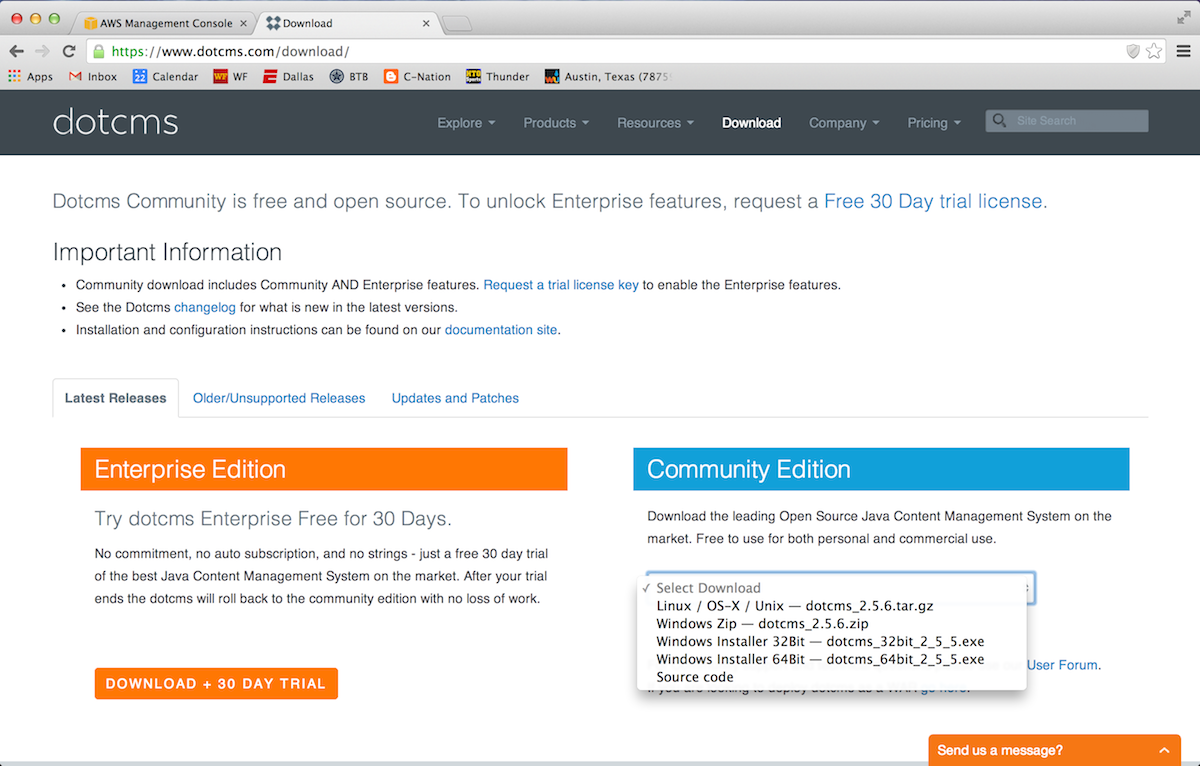Click Request a trial license key link
Image resolution: width=1200 pixels, height=766 pixels.
561,285
